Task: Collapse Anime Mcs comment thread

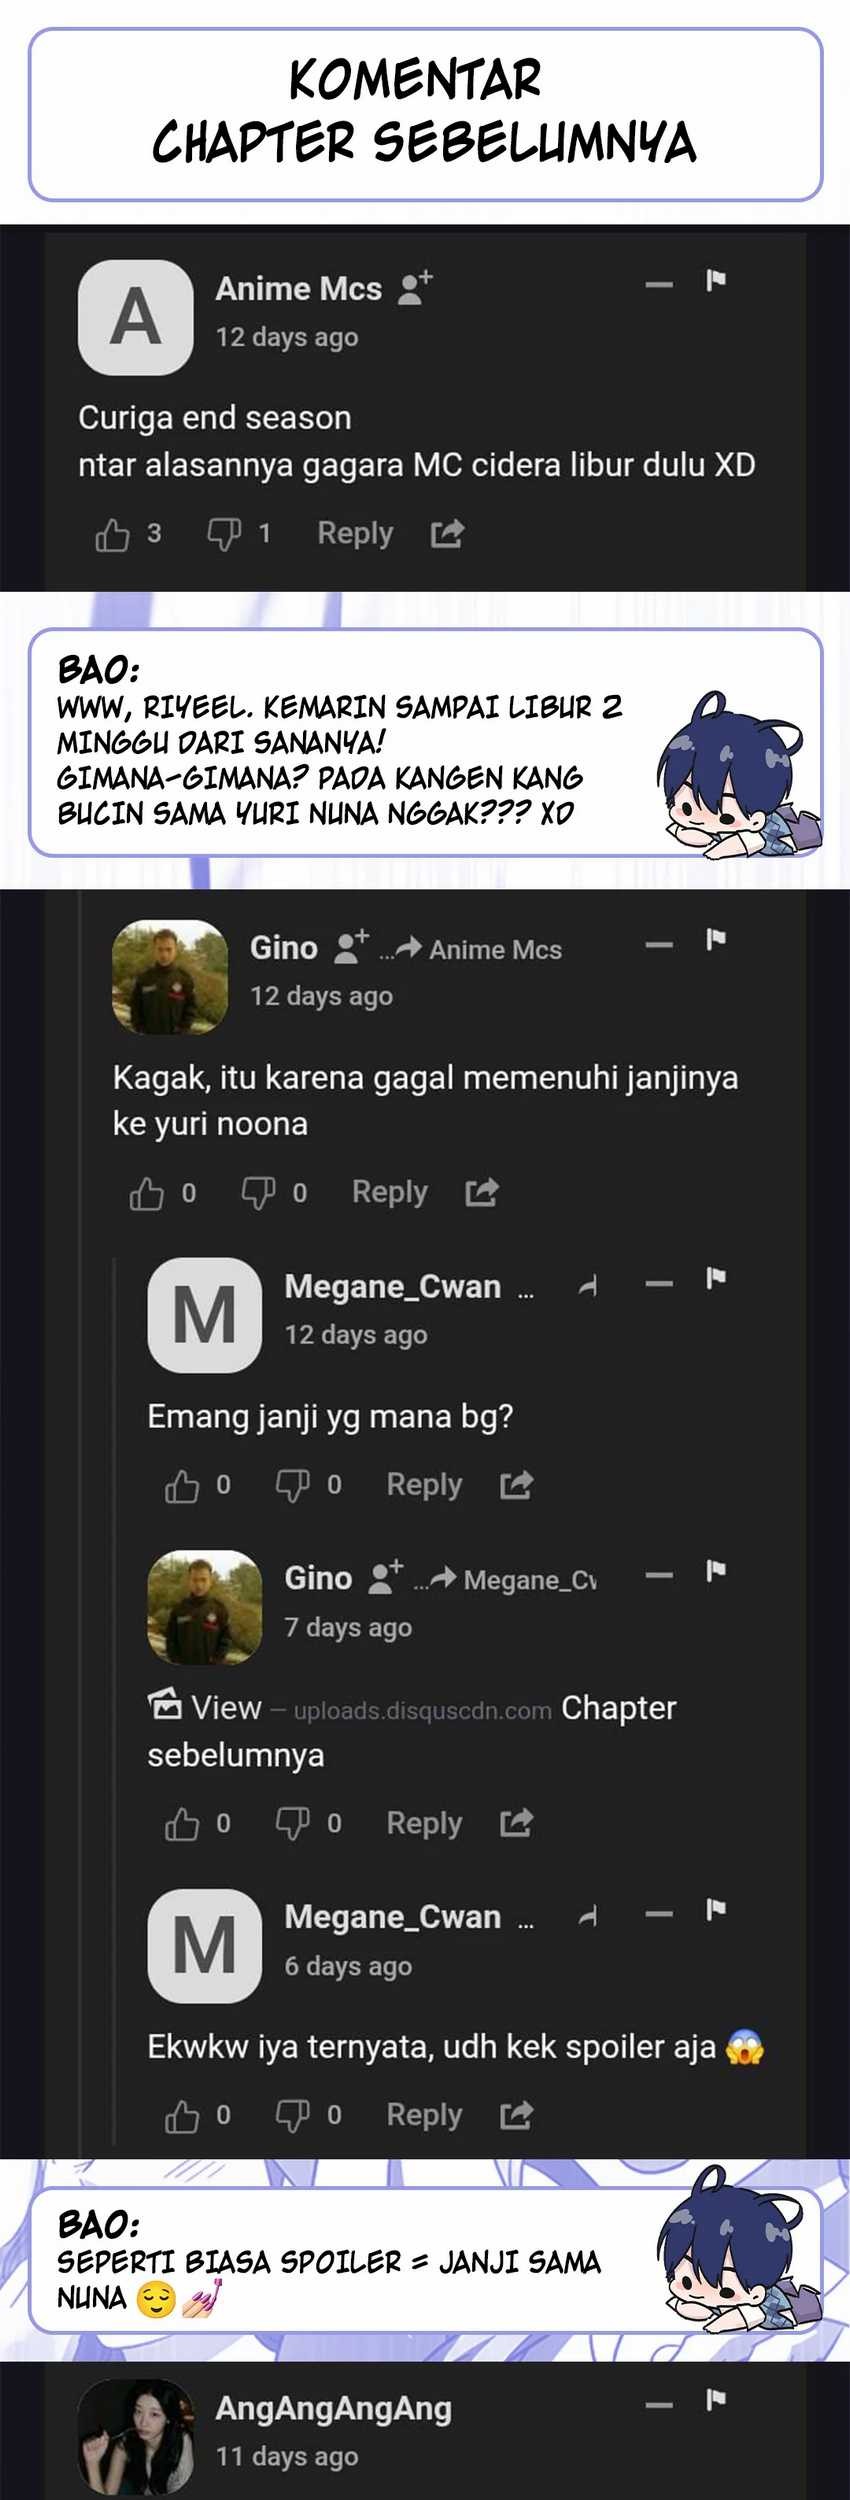Action: pyautogui.click(x=659, y=285)
